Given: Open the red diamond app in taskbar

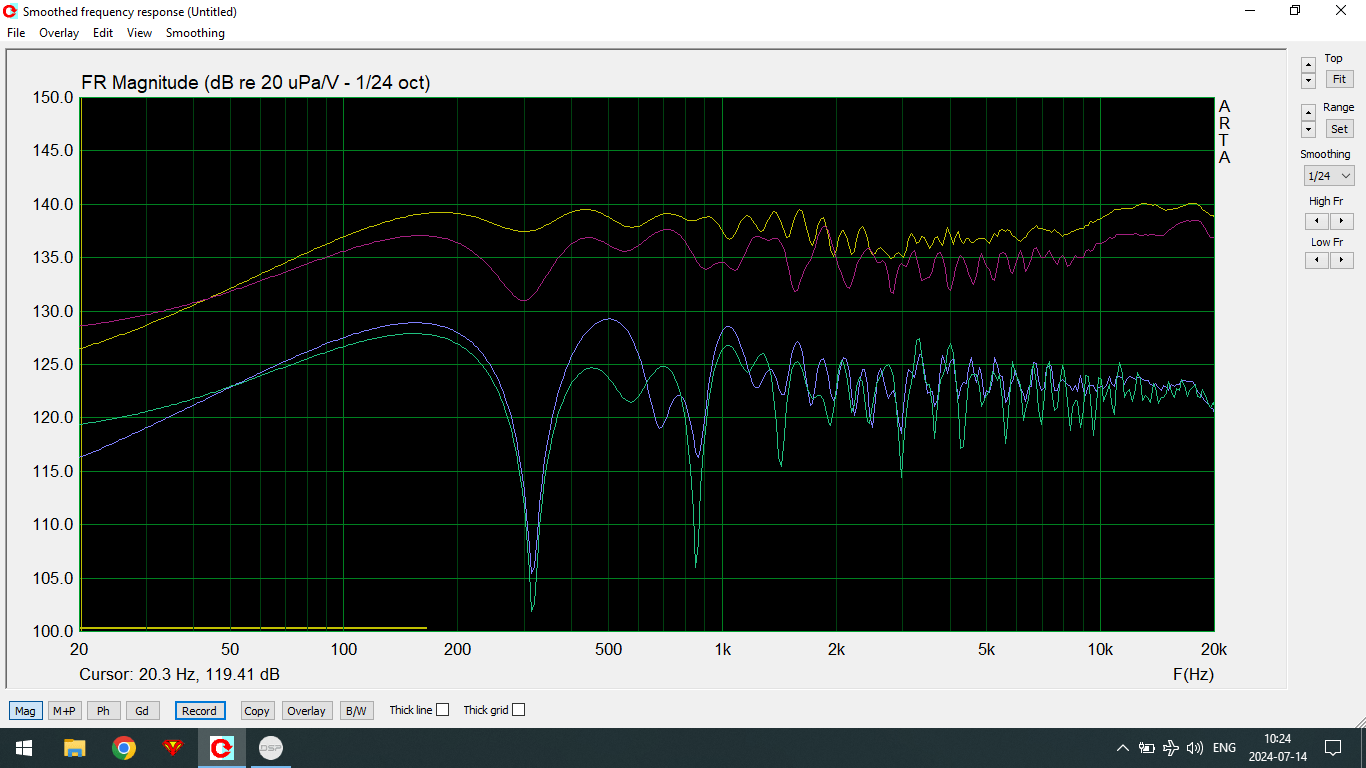Looking at the screenshot, I should (x=173, y=748).
